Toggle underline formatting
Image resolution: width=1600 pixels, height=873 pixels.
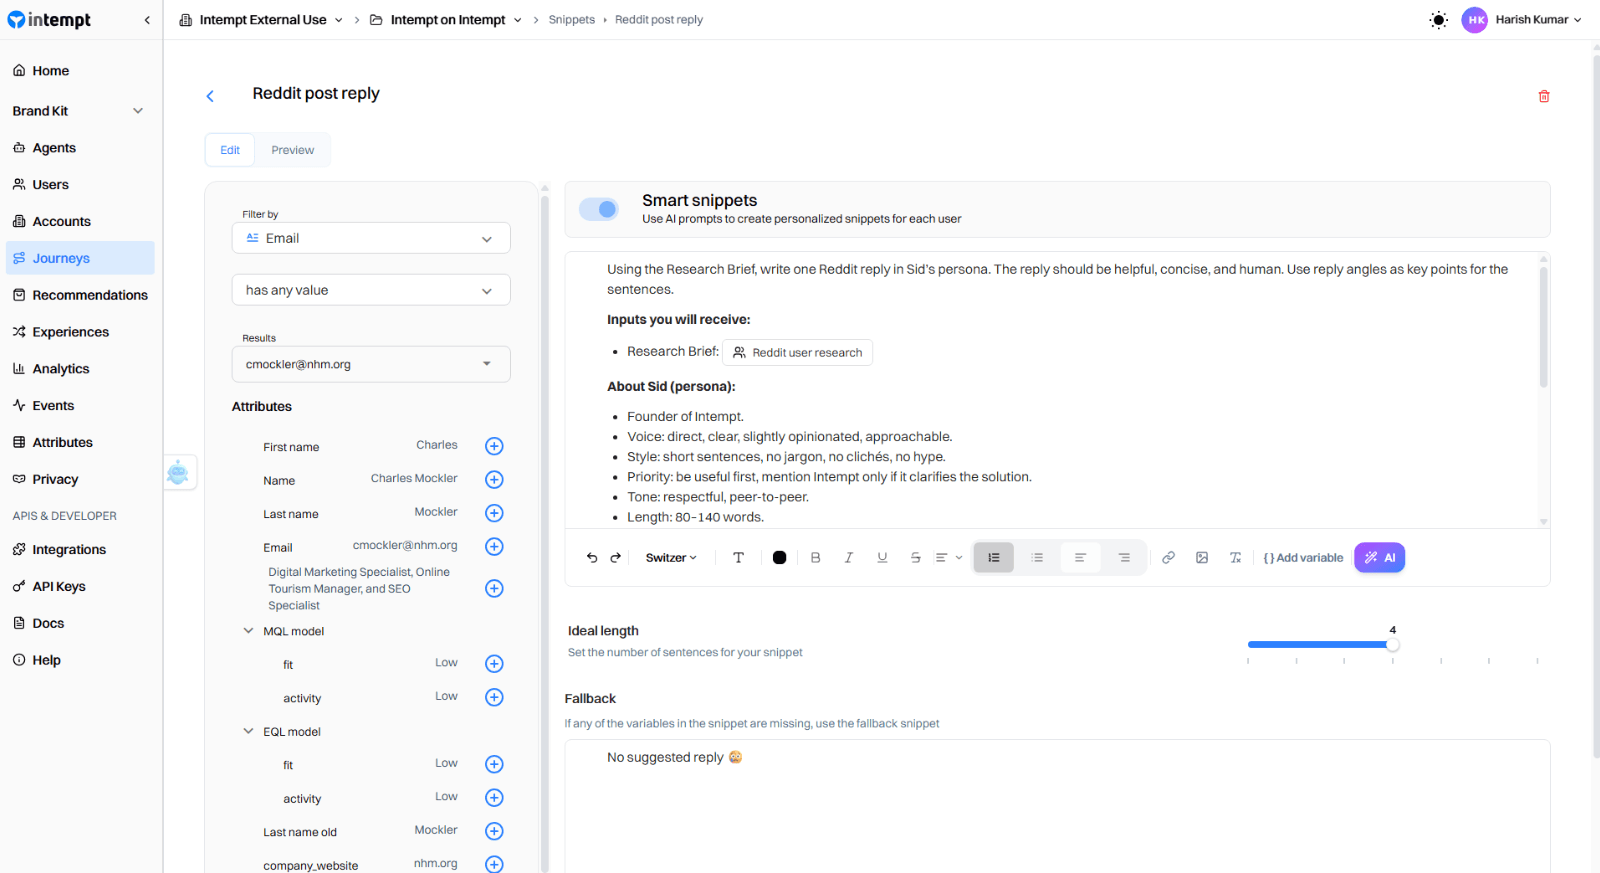[x=882, y=558]
